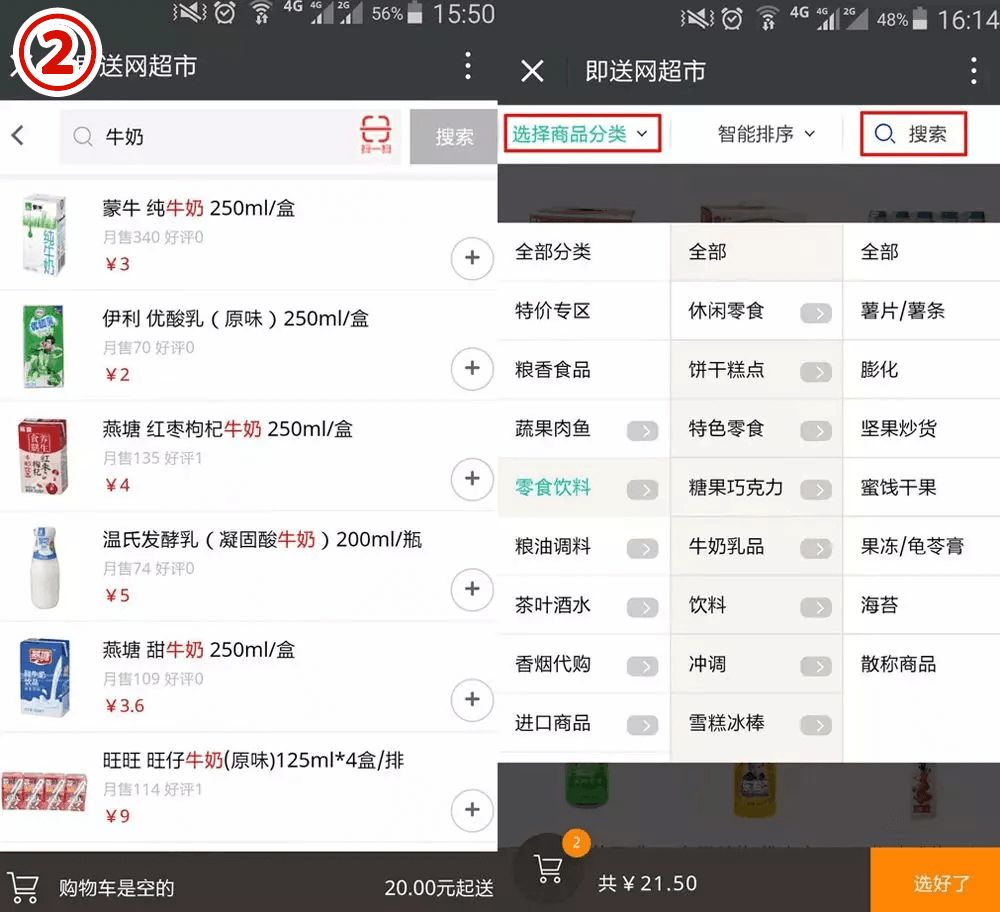Select 粮香食品 category
Screen dimensions: 1000x912
click(584, 369)
